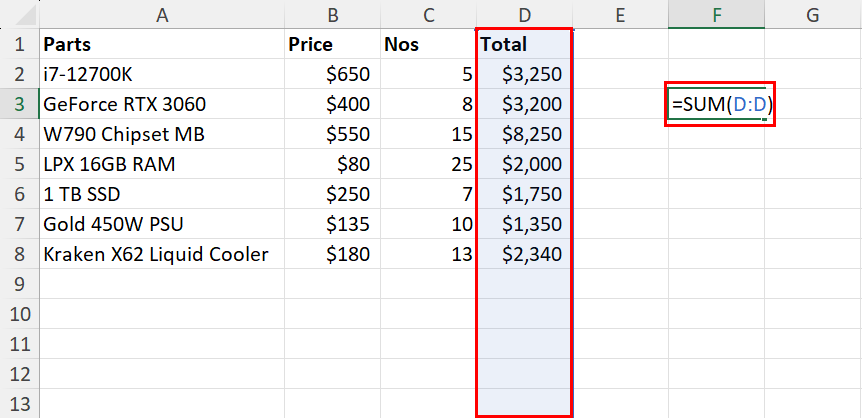Click the $80 price cell
Screen dimensions: 862x418
pos(332,163)
